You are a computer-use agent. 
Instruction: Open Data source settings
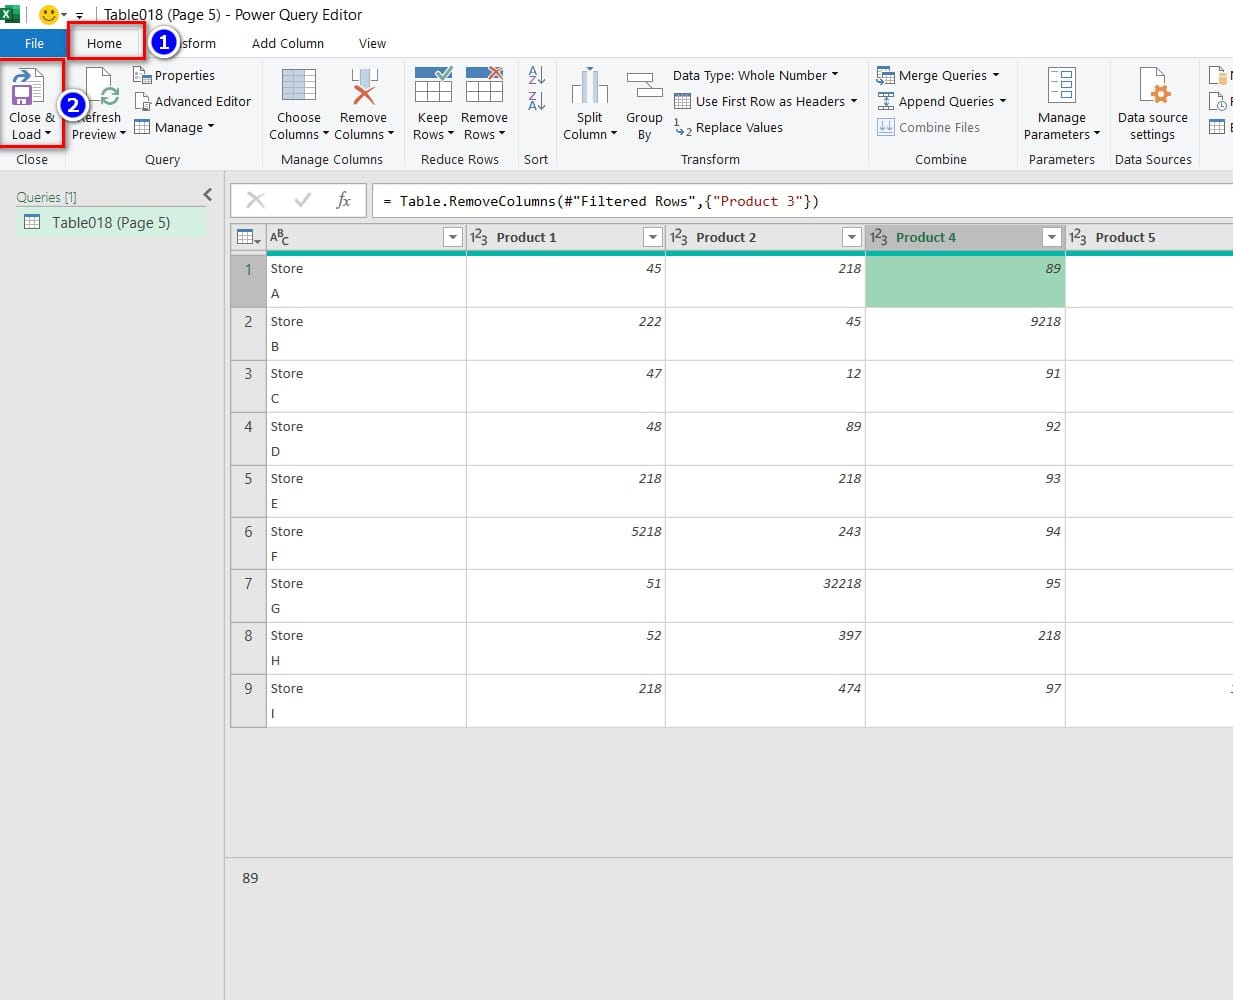(1153, 104)
